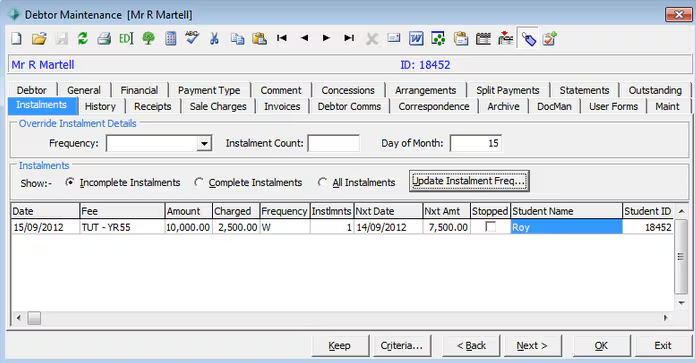
Task: Go to the last record icon
Action: click(349, 38)
